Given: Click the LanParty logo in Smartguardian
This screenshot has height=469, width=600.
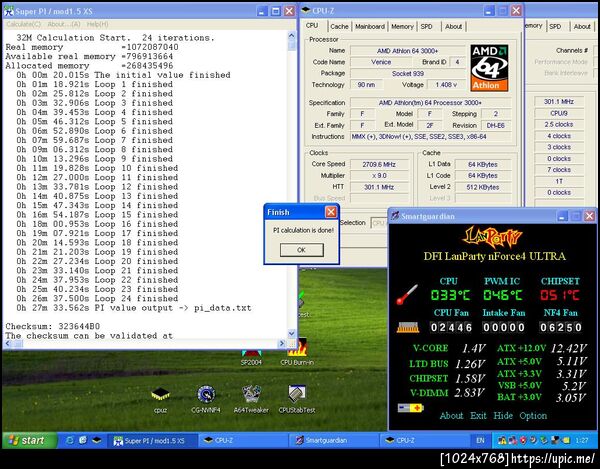Looking at the screenshot, I should (492, 237).
